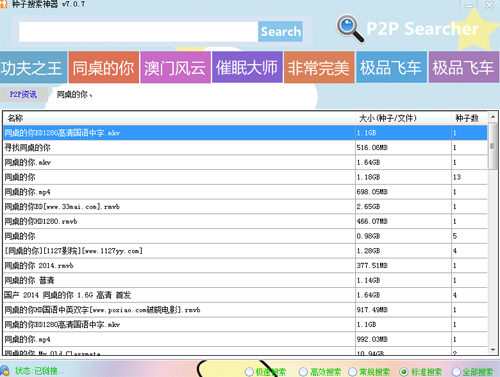Select the row with www.poxiao.com破晓电影 rmvb
The image size is (500, 377).
click(245, 310)
